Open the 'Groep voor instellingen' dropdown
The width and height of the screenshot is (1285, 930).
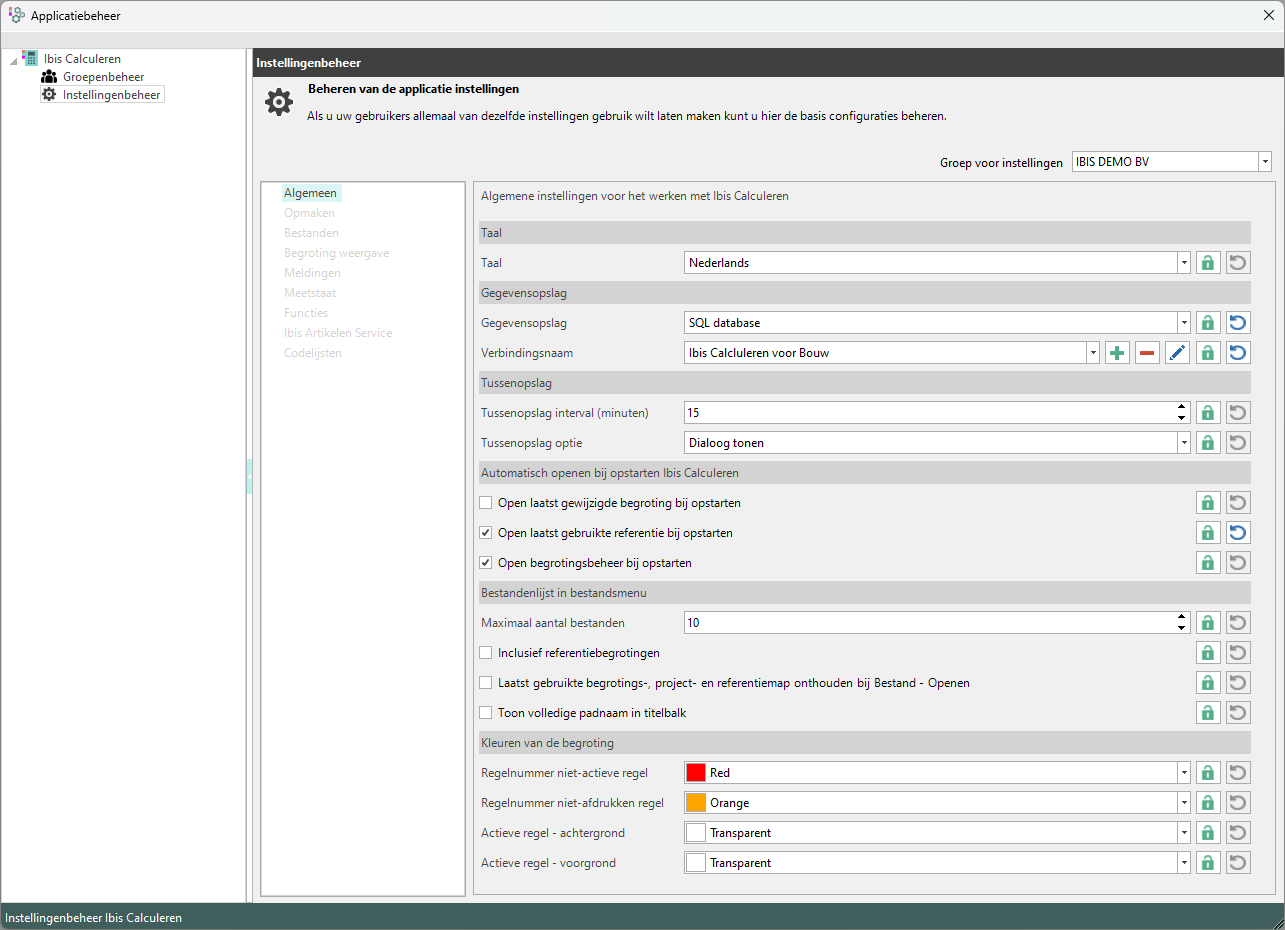(1265, 162)
